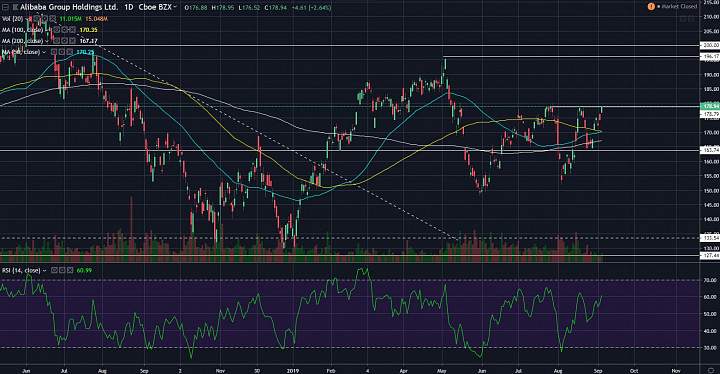720x374 pixels.
Task: Click the MA 200 value 167.17
Action: pyautogui.click(x=88, y=41)
